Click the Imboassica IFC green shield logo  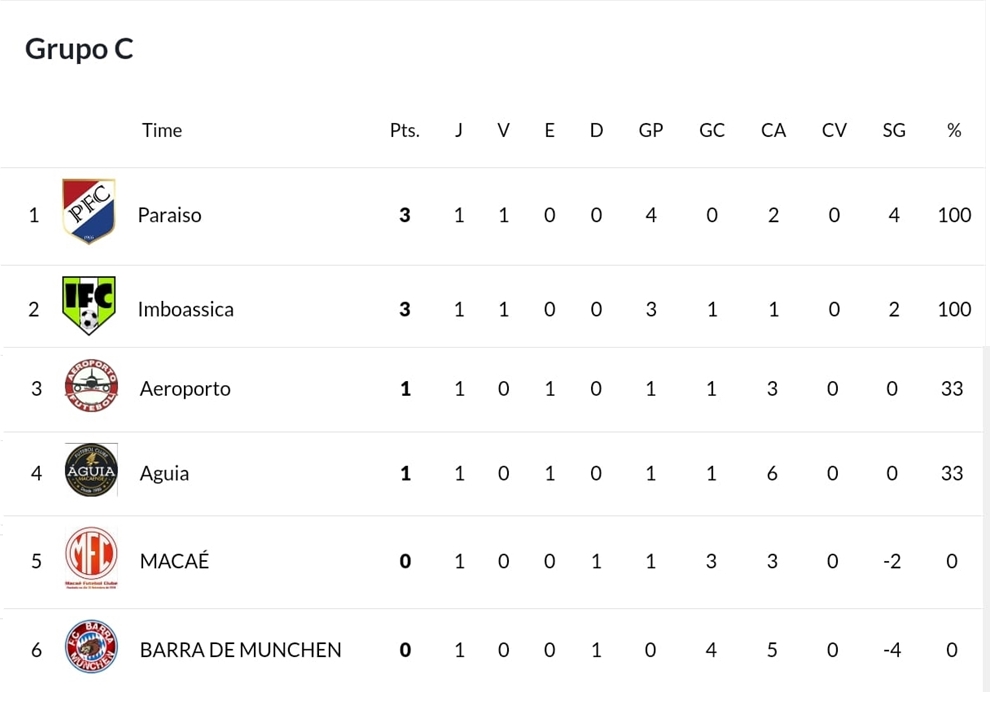click(x=89, y=305)
